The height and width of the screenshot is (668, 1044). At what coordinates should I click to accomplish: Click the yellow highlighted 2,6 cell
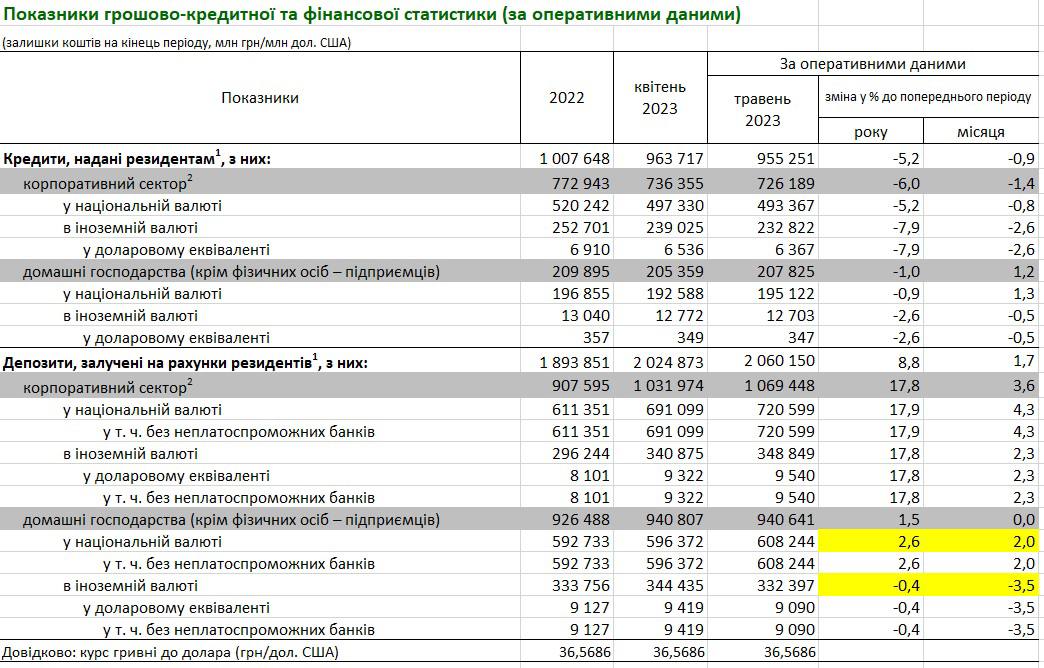pos(873,541)
